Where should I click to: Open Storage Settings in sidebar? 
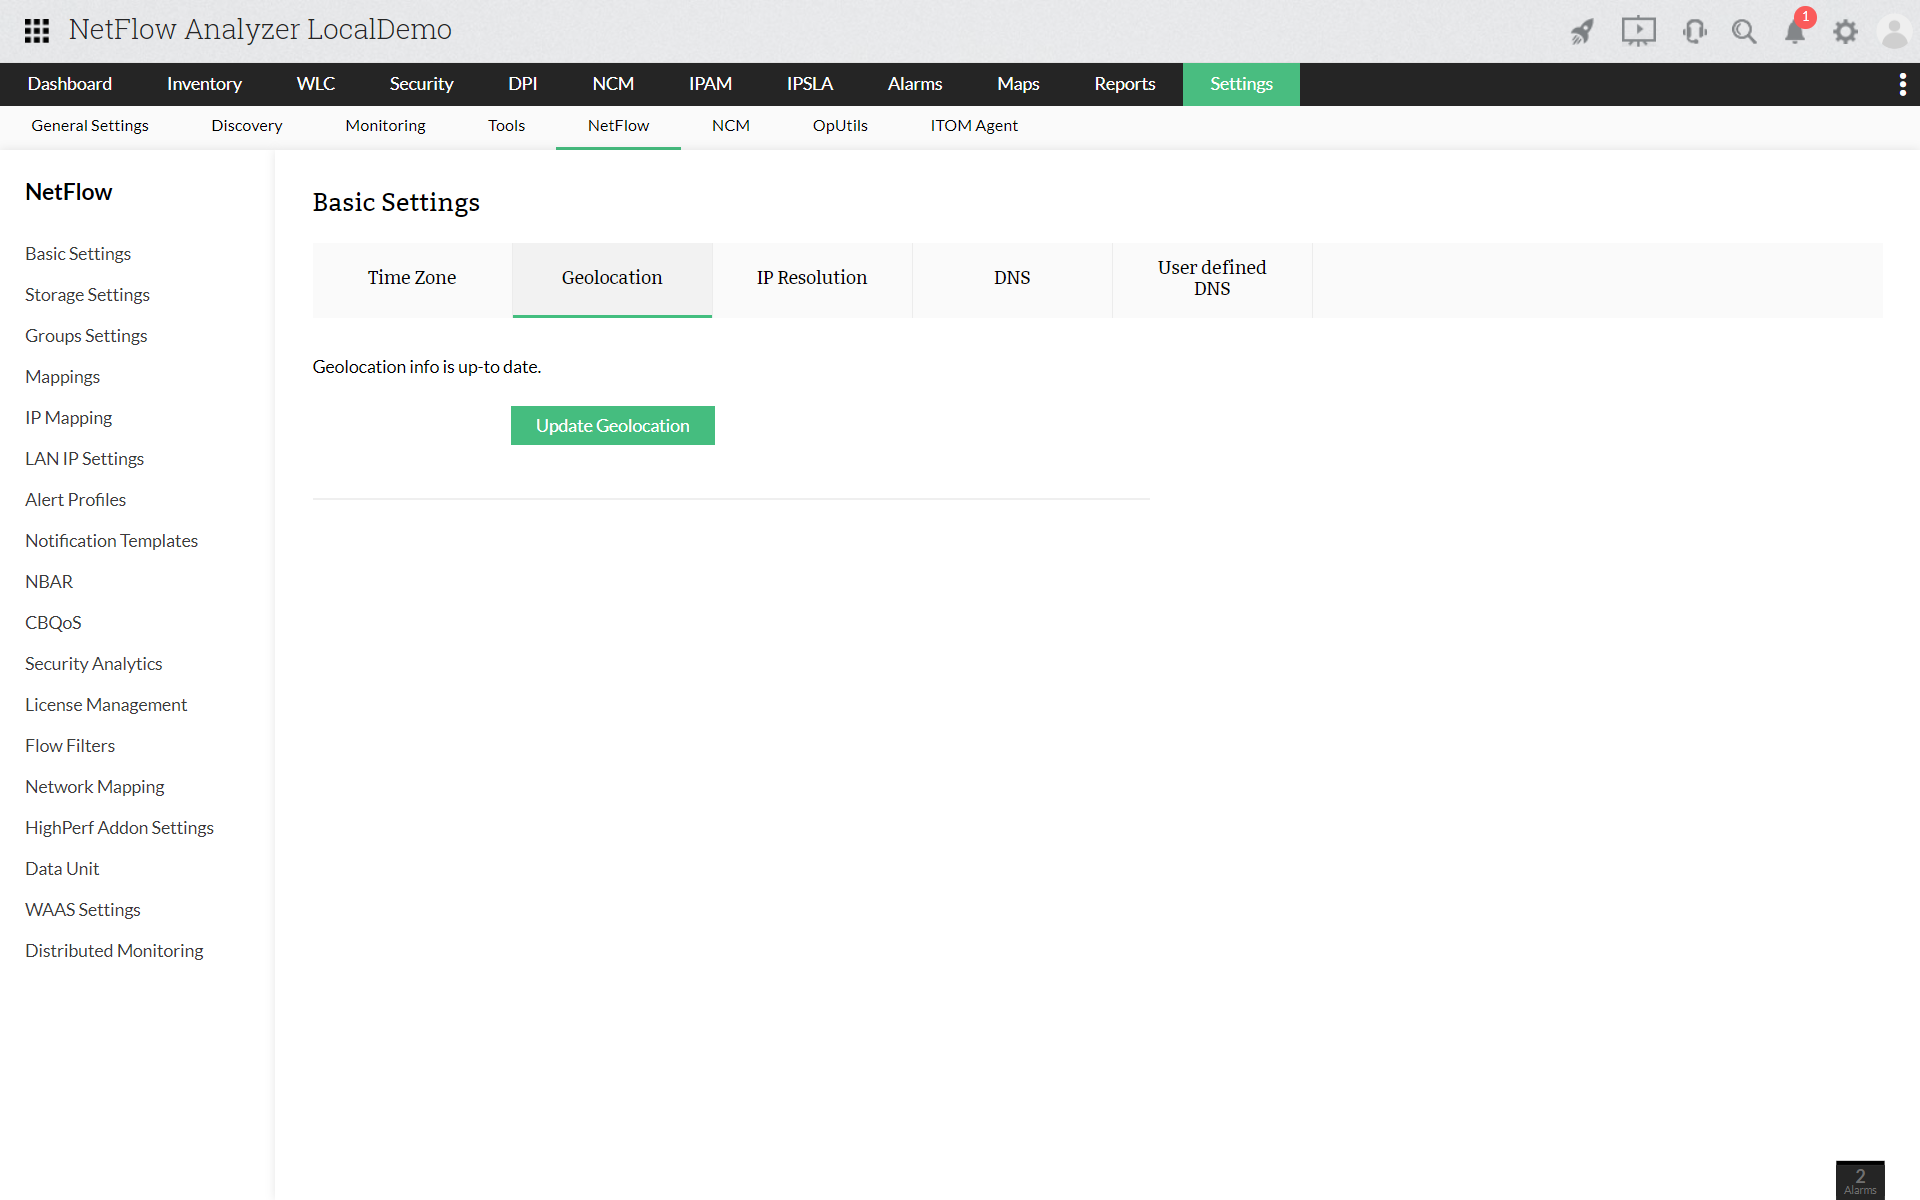pyautogui.click(x=87, y=295)
